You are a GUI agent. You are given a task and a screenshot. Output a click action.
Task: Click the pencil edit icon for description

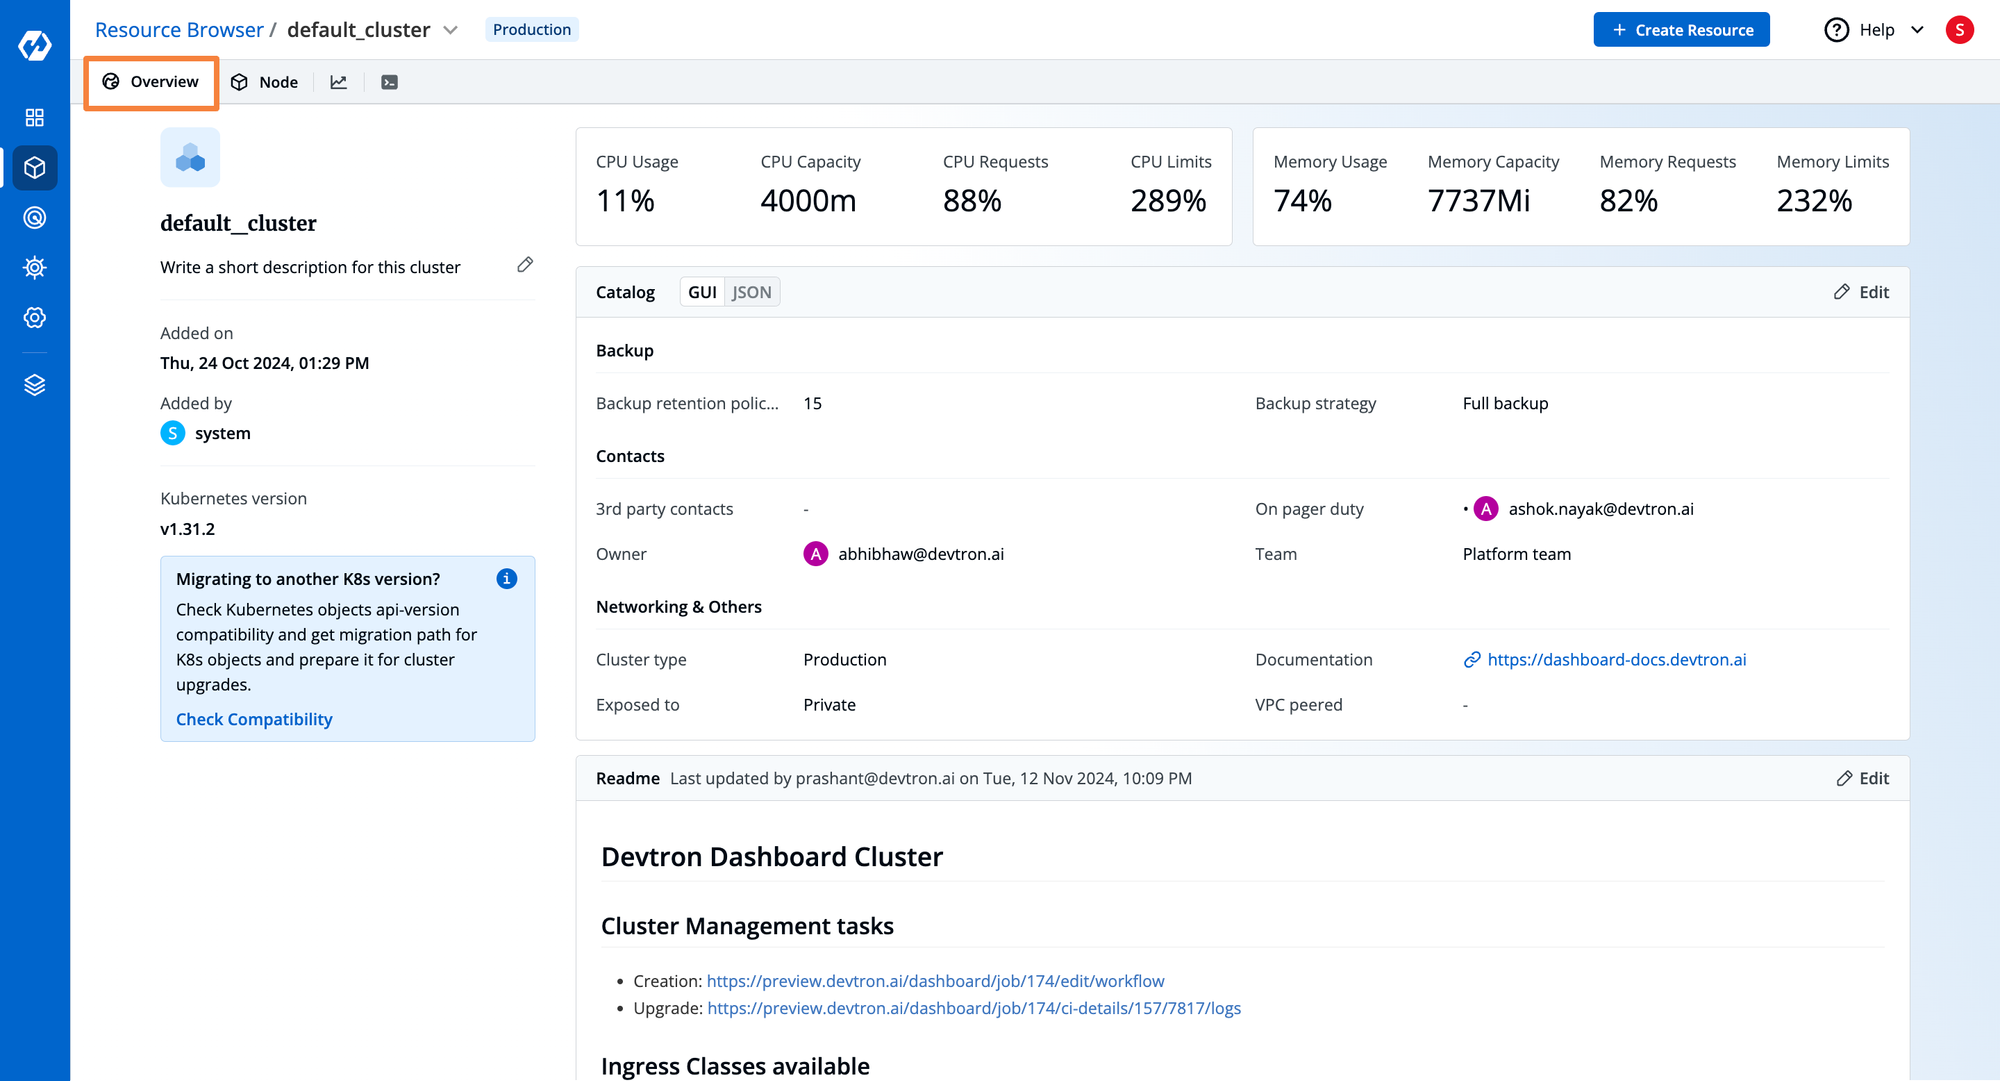(x=528, y=265)
